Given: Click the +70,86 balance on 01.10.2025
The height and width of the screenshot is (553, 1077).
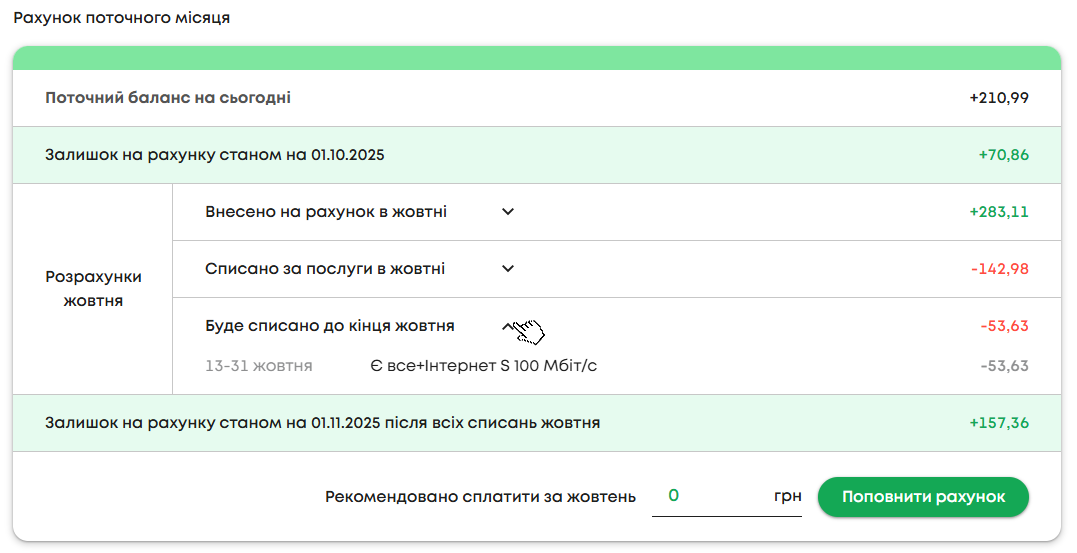Looking at the screenshot, I should tap(1003, 155).
